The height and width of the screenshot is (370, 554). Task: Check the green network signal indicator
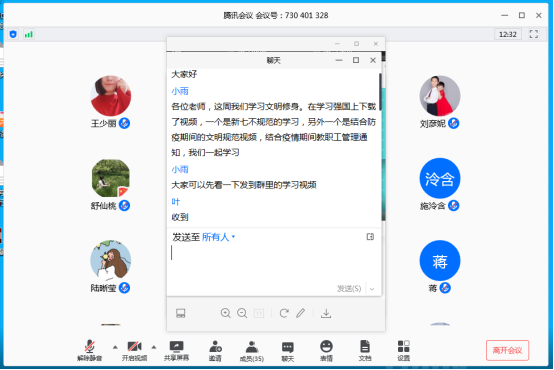(29, 34)
